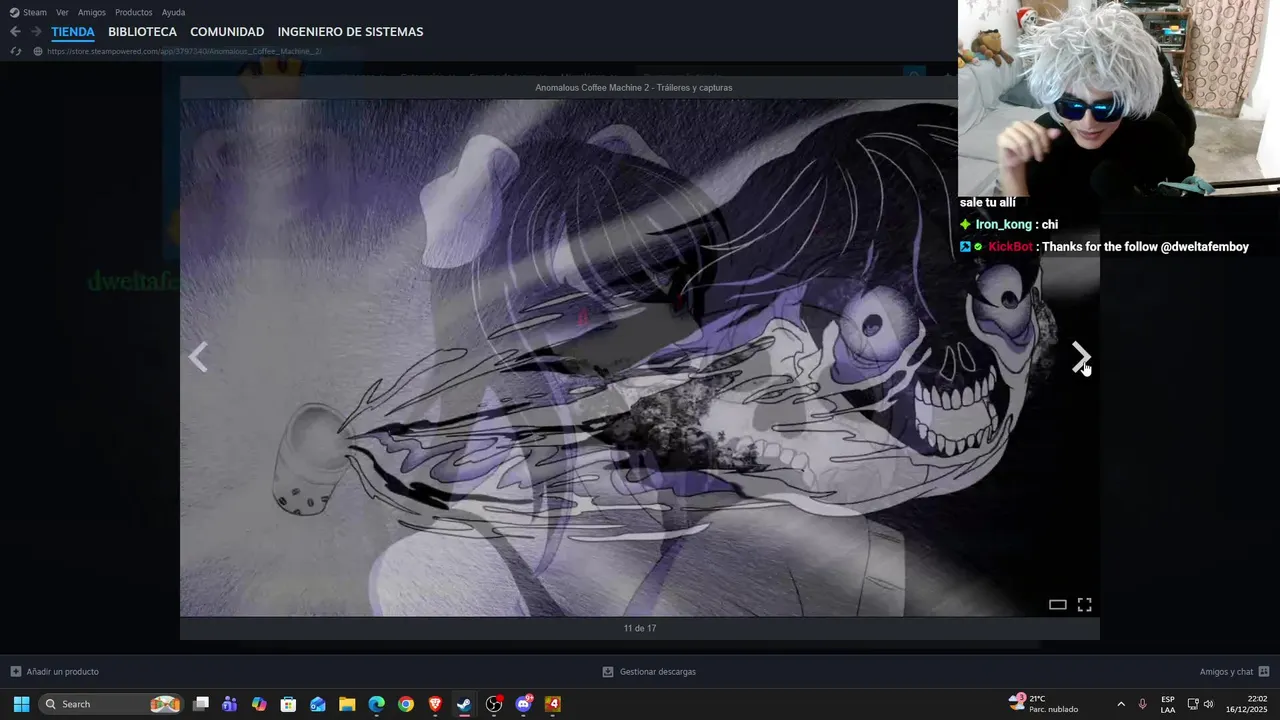Open OBS Studio from taskbar
Screen dimensions: 1280x720
point(494,704)
